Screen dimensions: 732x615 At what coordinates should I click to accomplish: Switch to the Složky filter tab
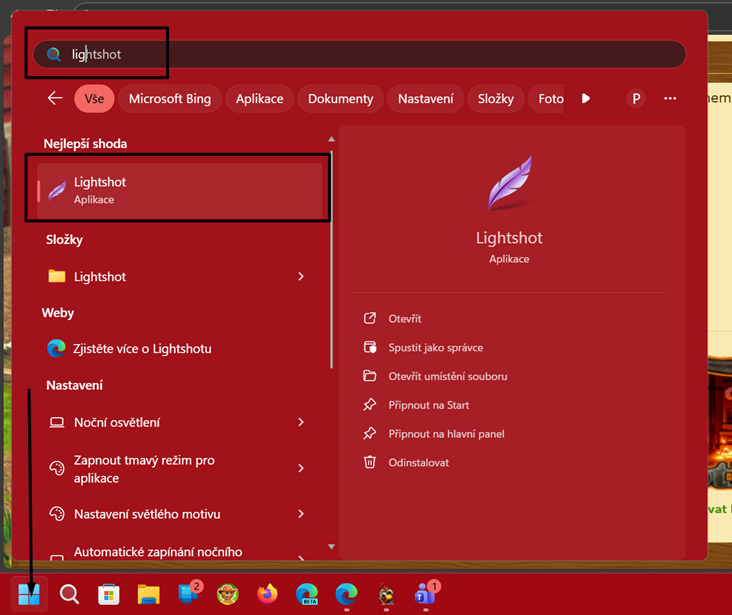tap(495, 99)
